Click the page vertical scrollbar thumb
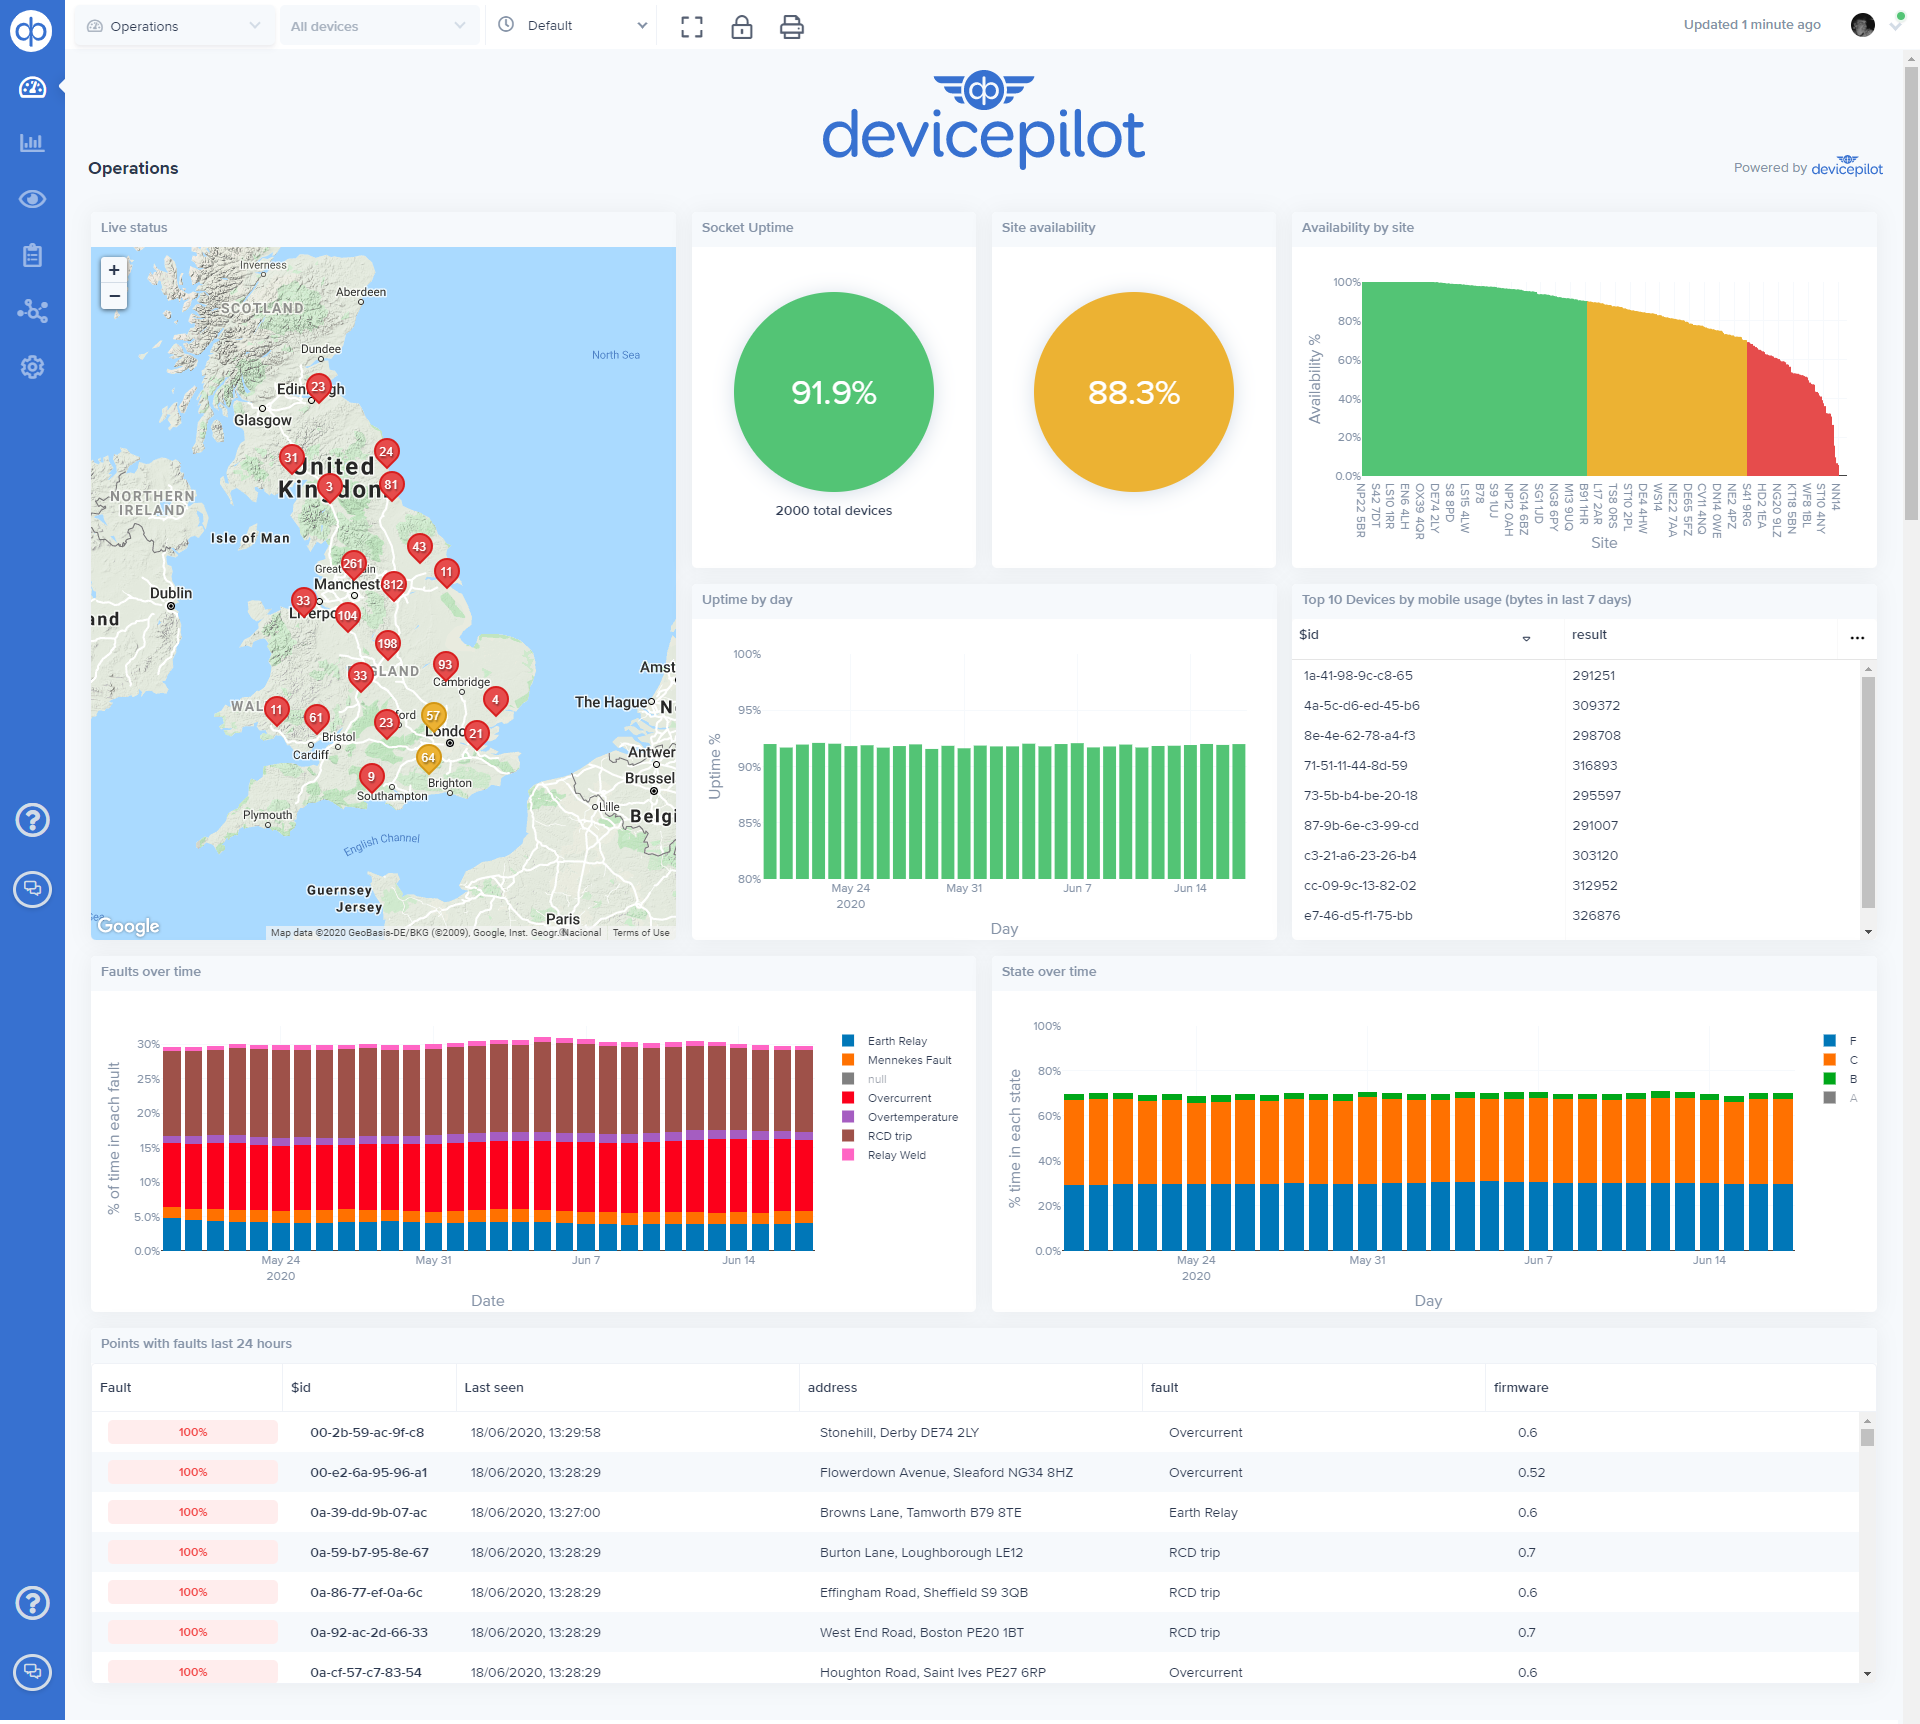 click(x=1911, y=294)
